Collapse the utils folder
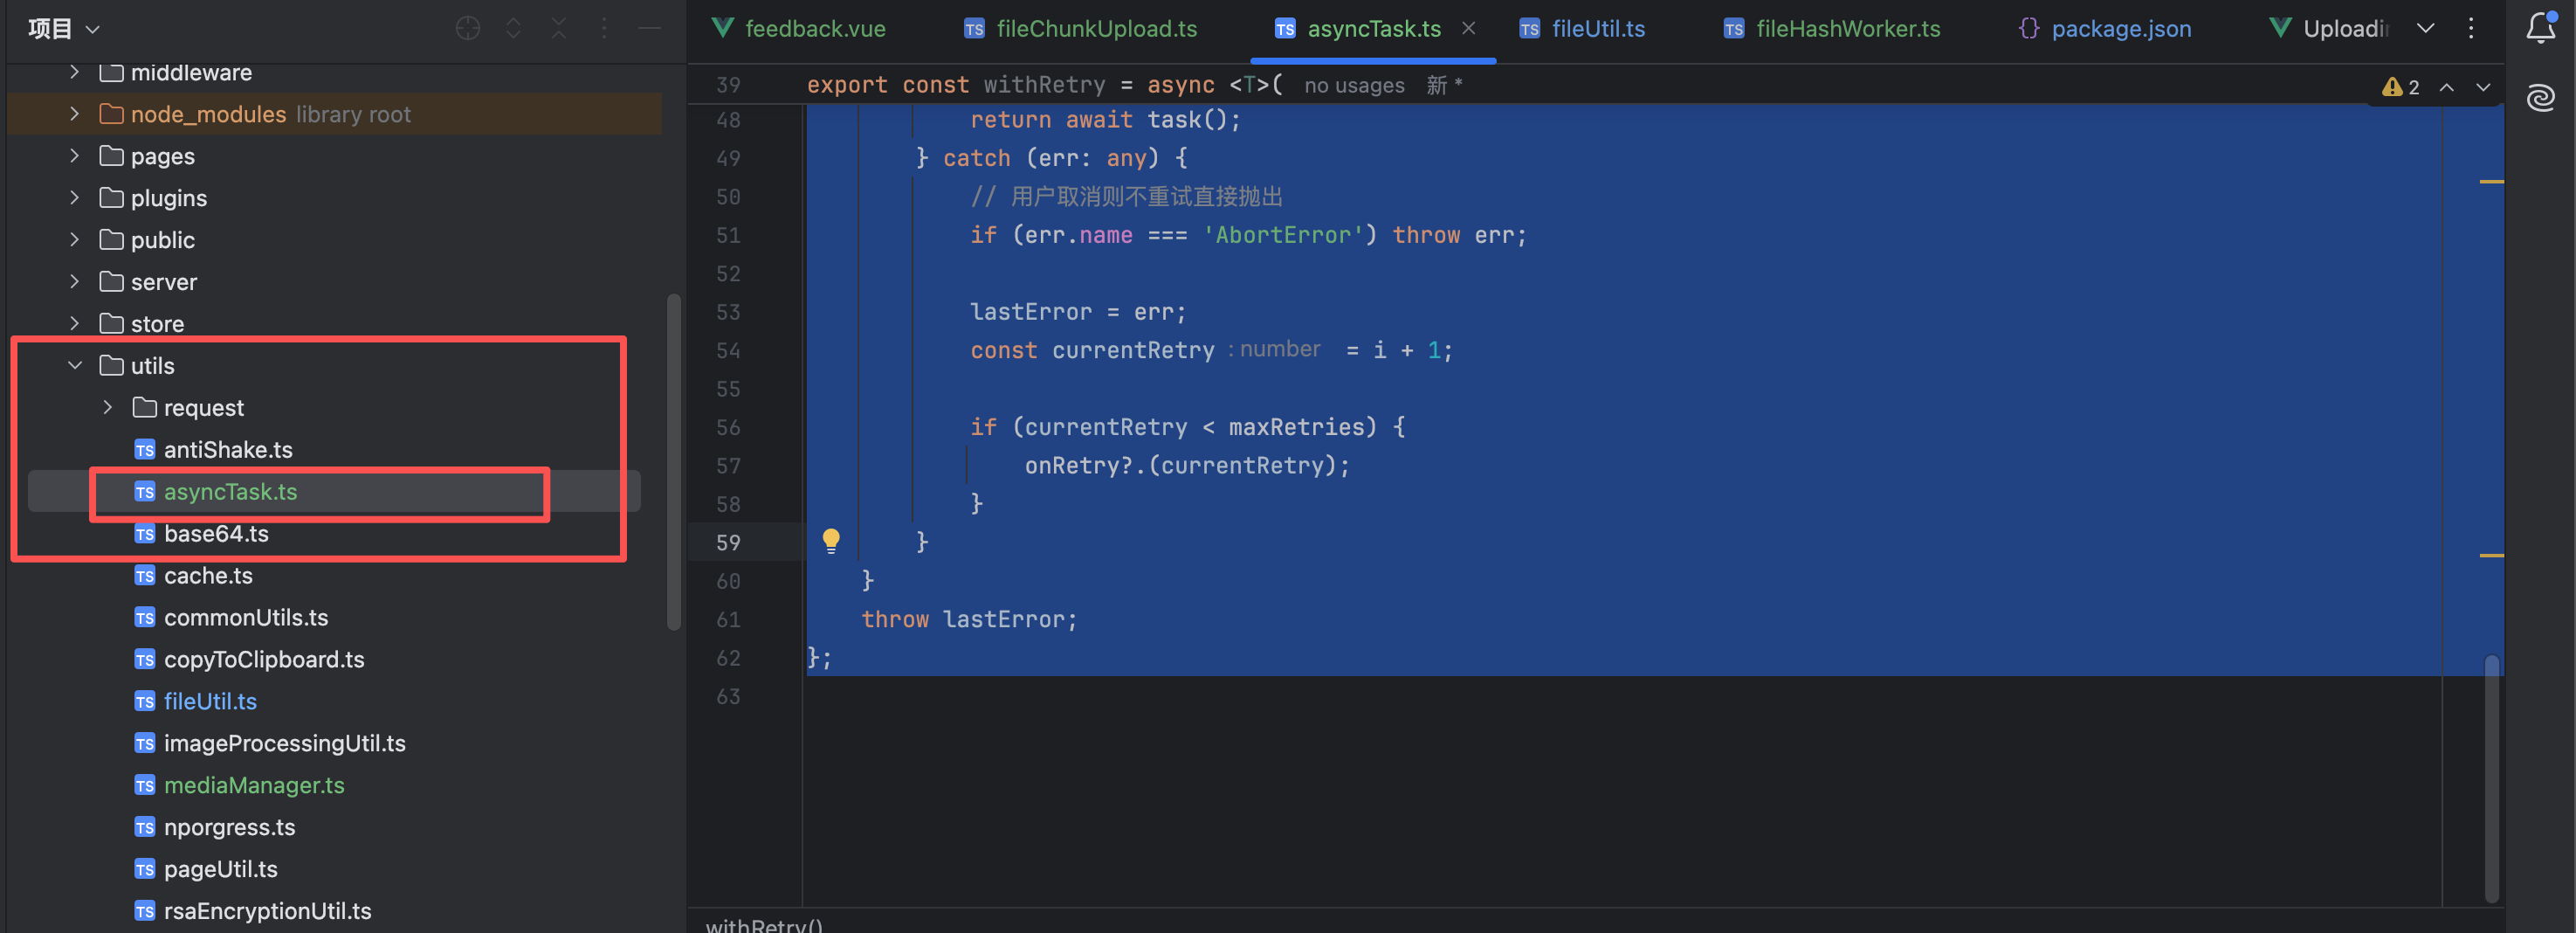Screen dimensions: 2576x933 (75, 366)
